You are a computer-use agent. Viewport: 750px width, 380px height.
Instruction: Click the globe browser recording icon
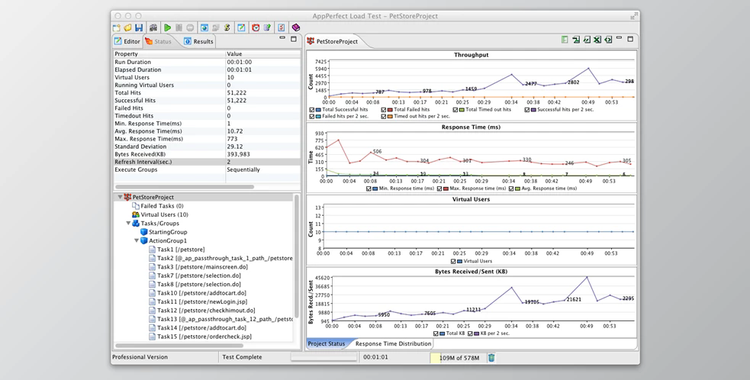pyautogui.click(x=204, y=28)
